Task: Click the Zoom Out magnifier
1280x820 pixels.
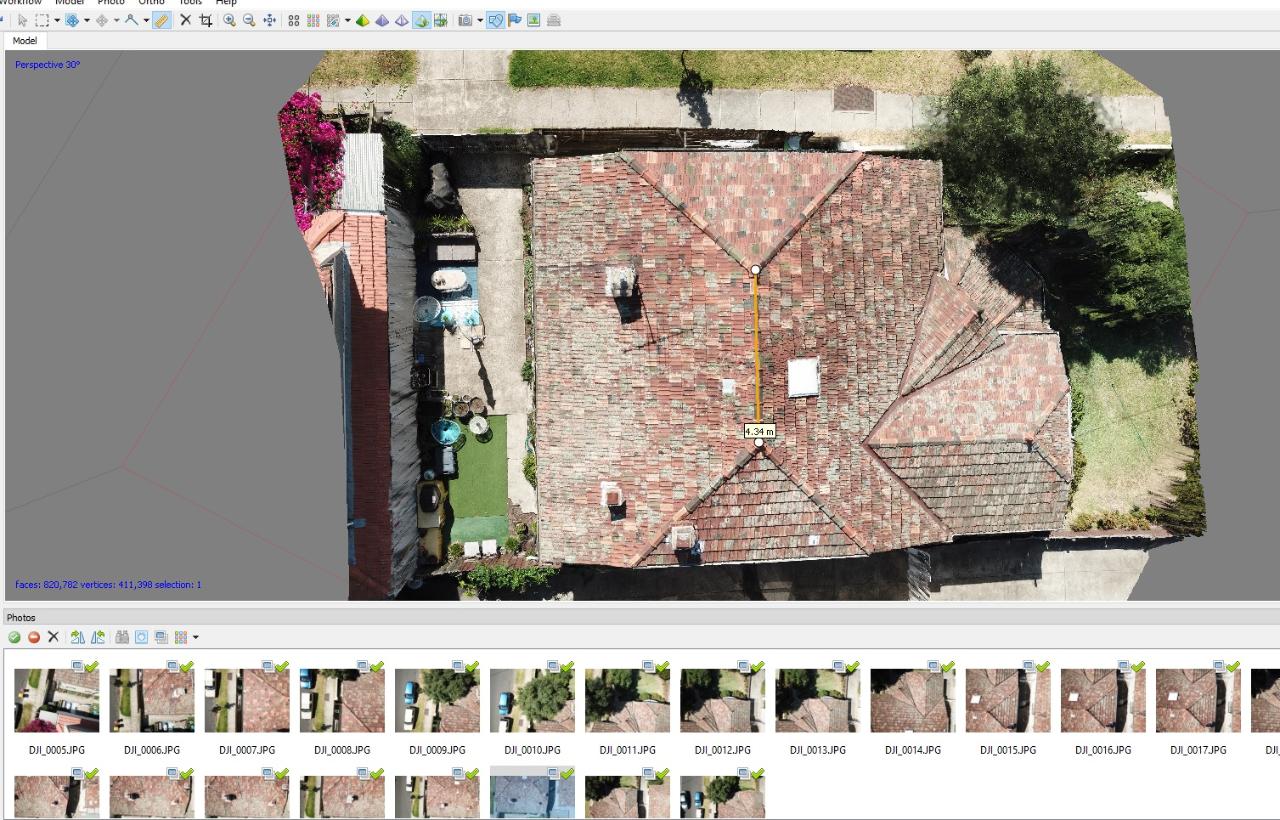Action: 249,20
